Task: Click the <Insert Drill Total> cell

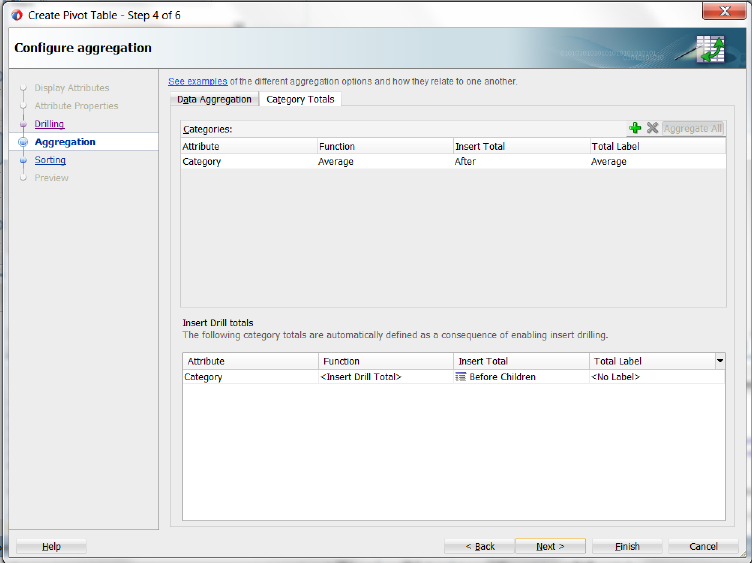Action: [386, 377]
